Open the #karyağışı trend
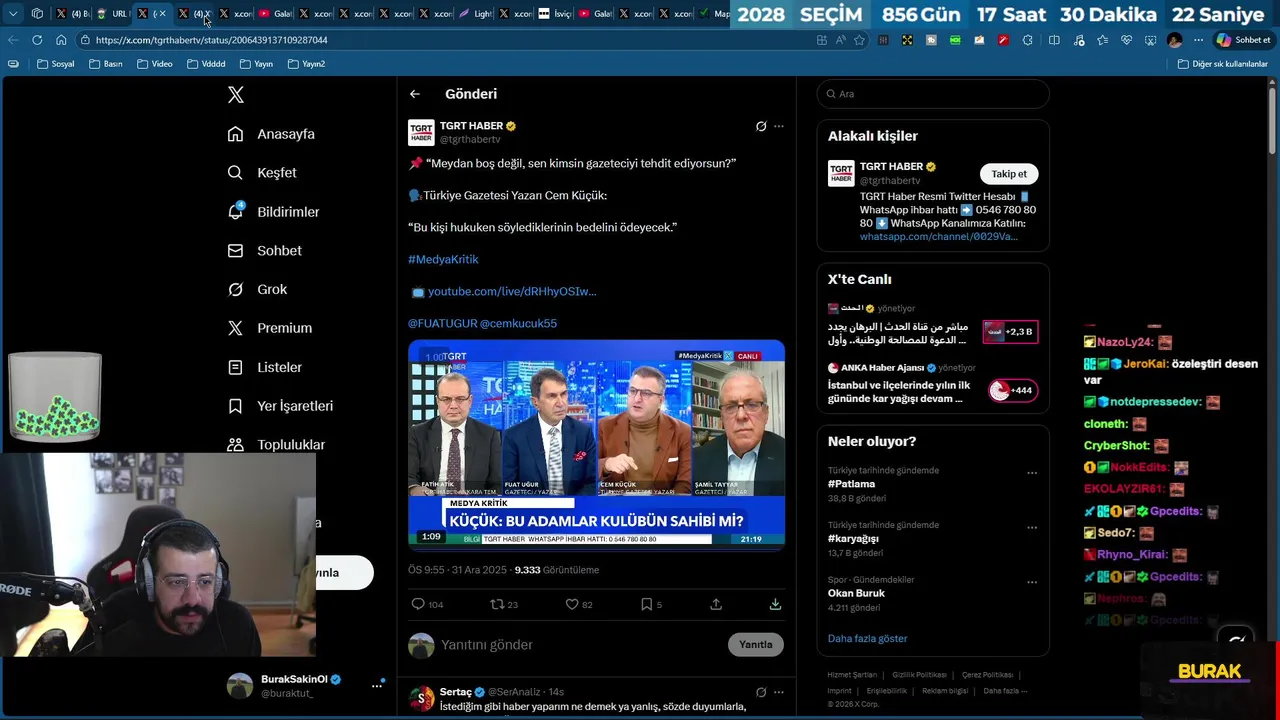The image size is (1280, 720). 853,539
